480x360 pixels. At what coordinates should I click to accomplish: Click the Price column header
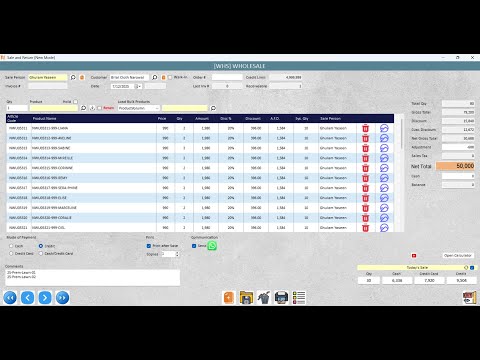click(162, 119)
